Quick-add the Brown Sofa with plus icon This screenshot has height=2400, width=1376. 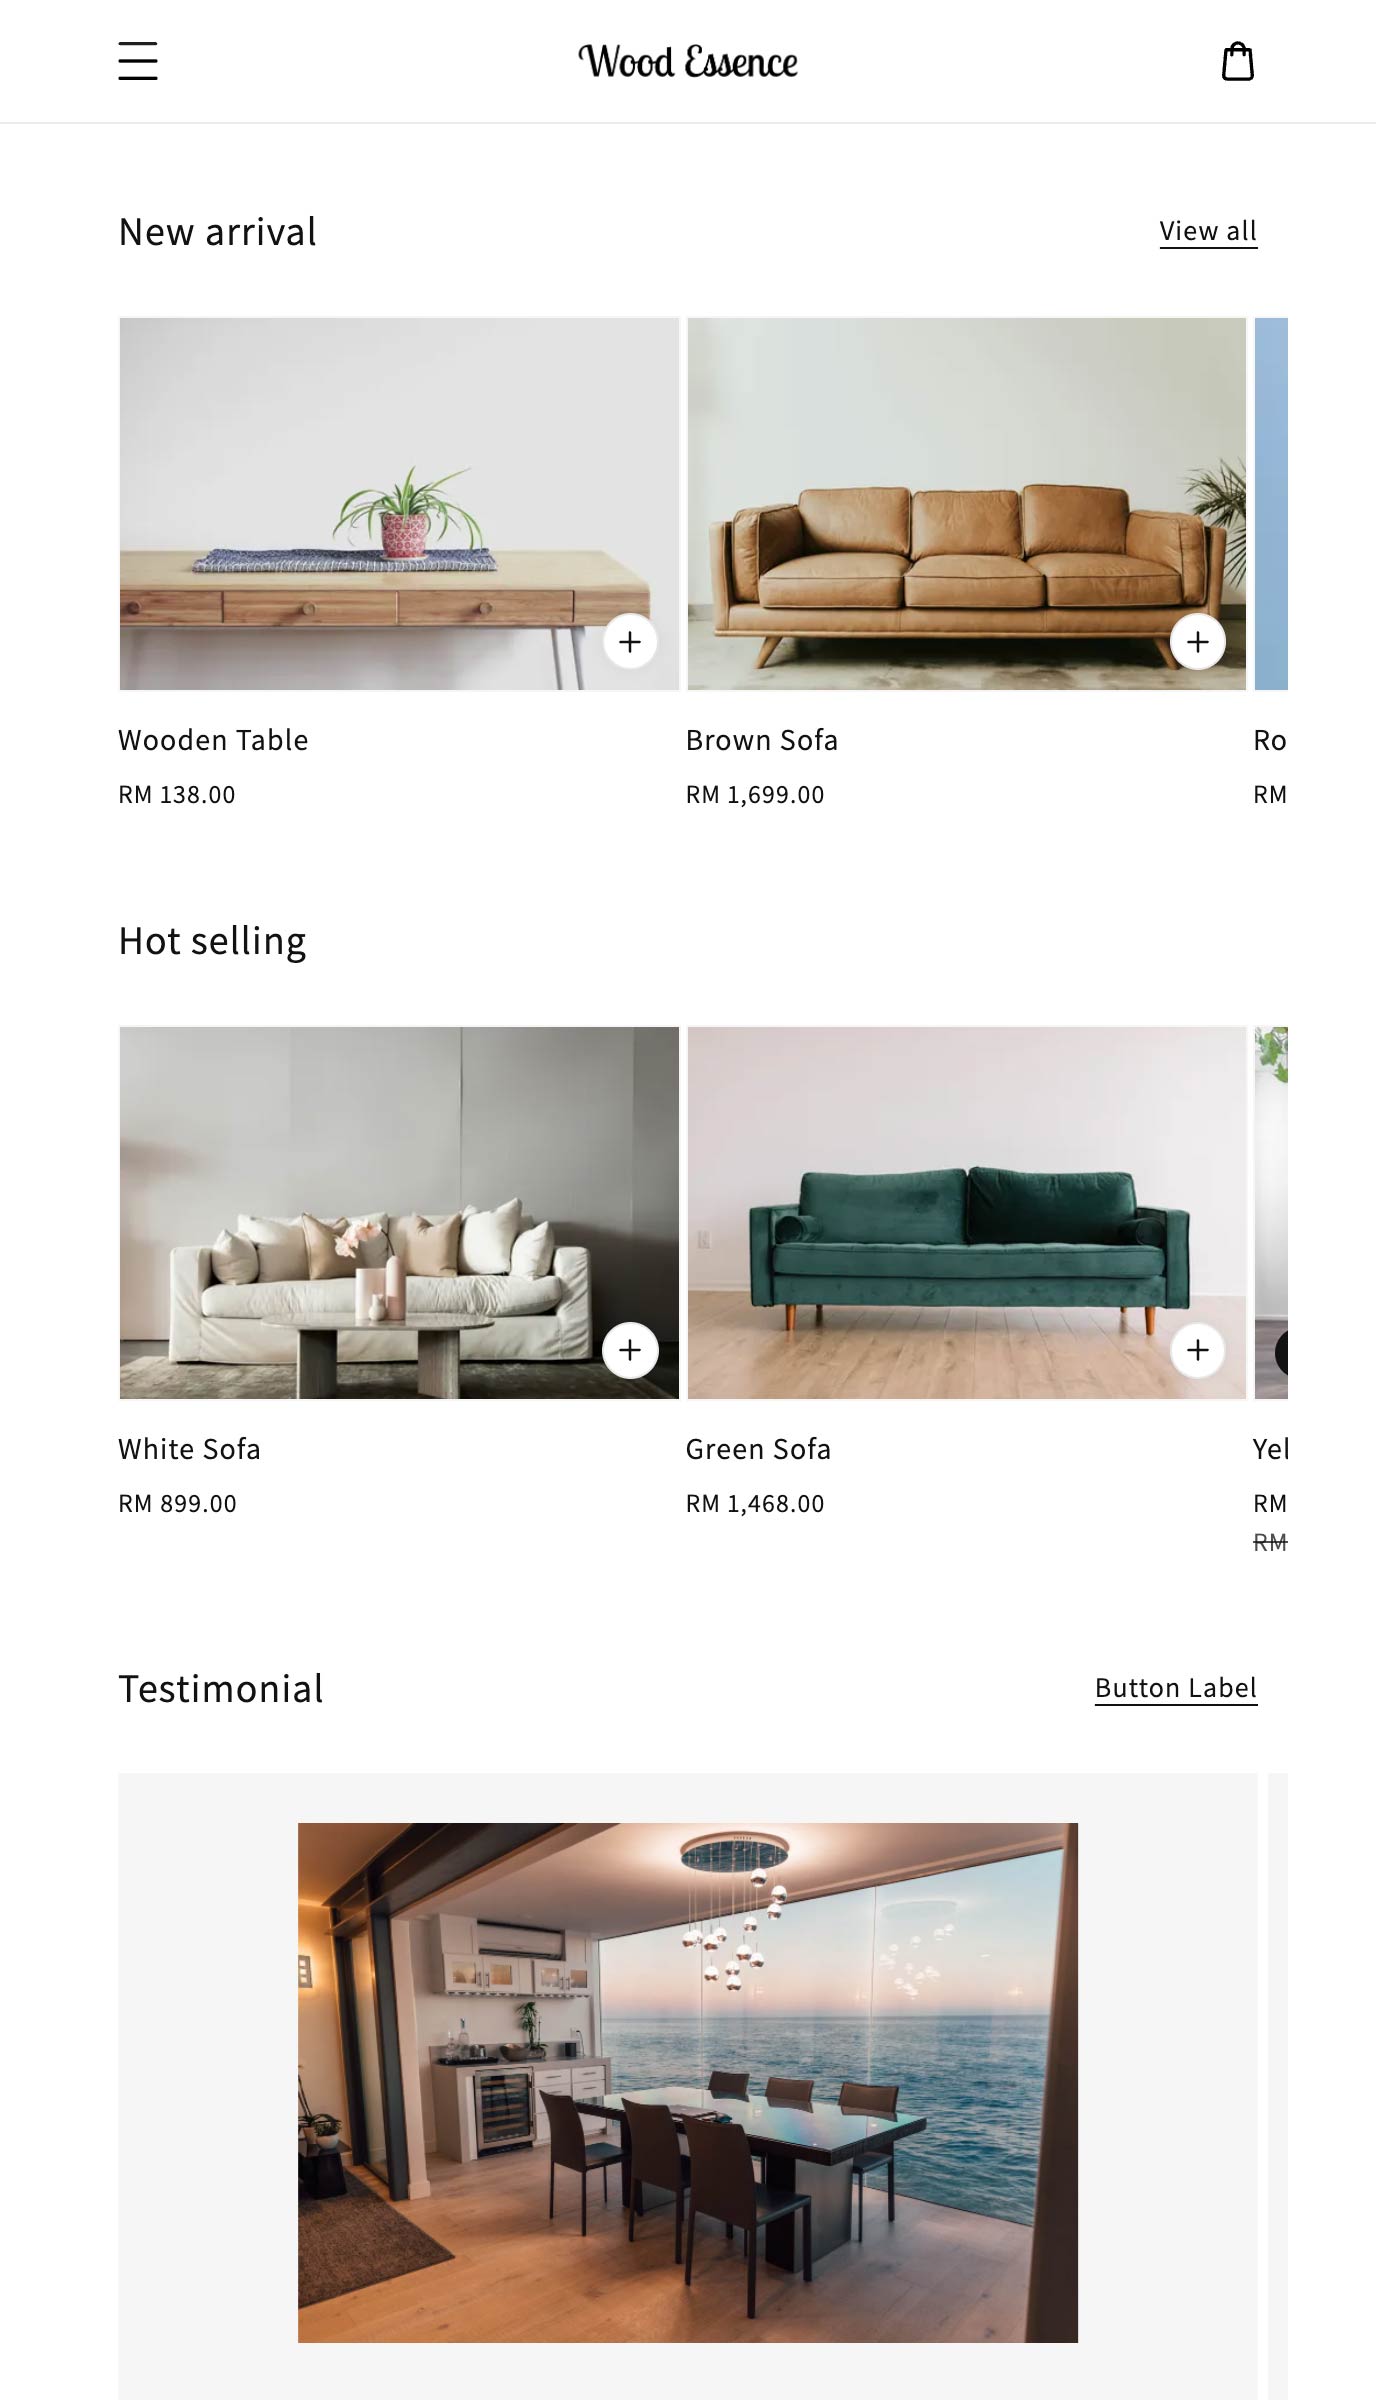coord(1198,642)
